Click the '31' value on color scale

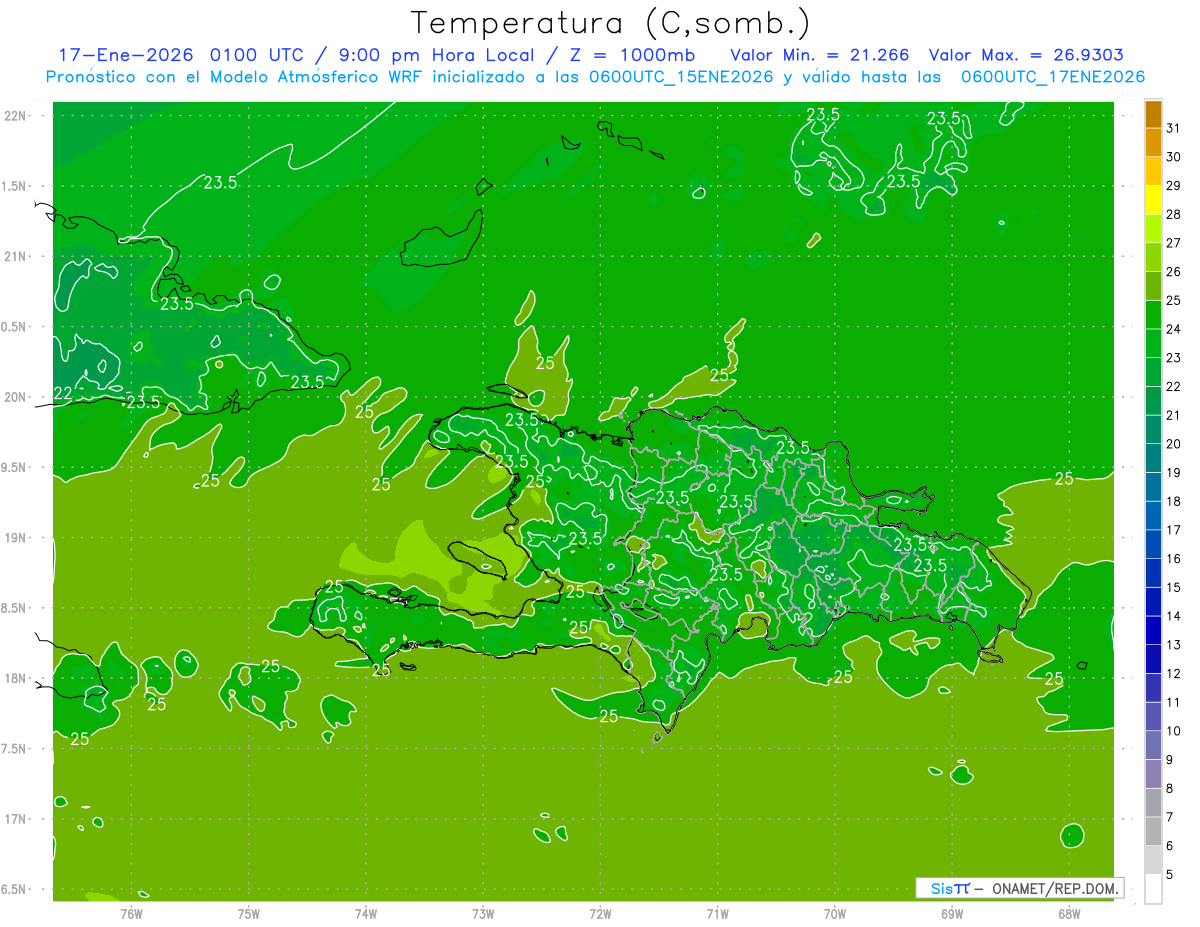(x=1174, y=128)
